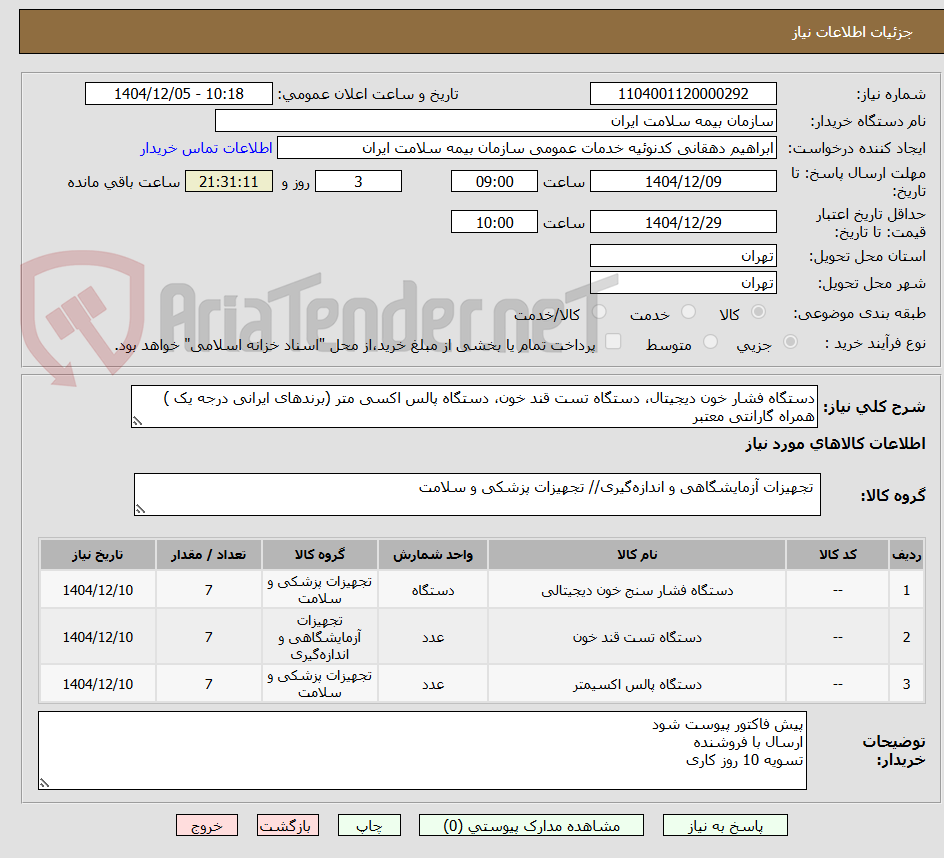The width and height of the screenshot is (944, 858).
Task: Select the کالا radio button
Action: pyautogui.click(x=759, y=312)
